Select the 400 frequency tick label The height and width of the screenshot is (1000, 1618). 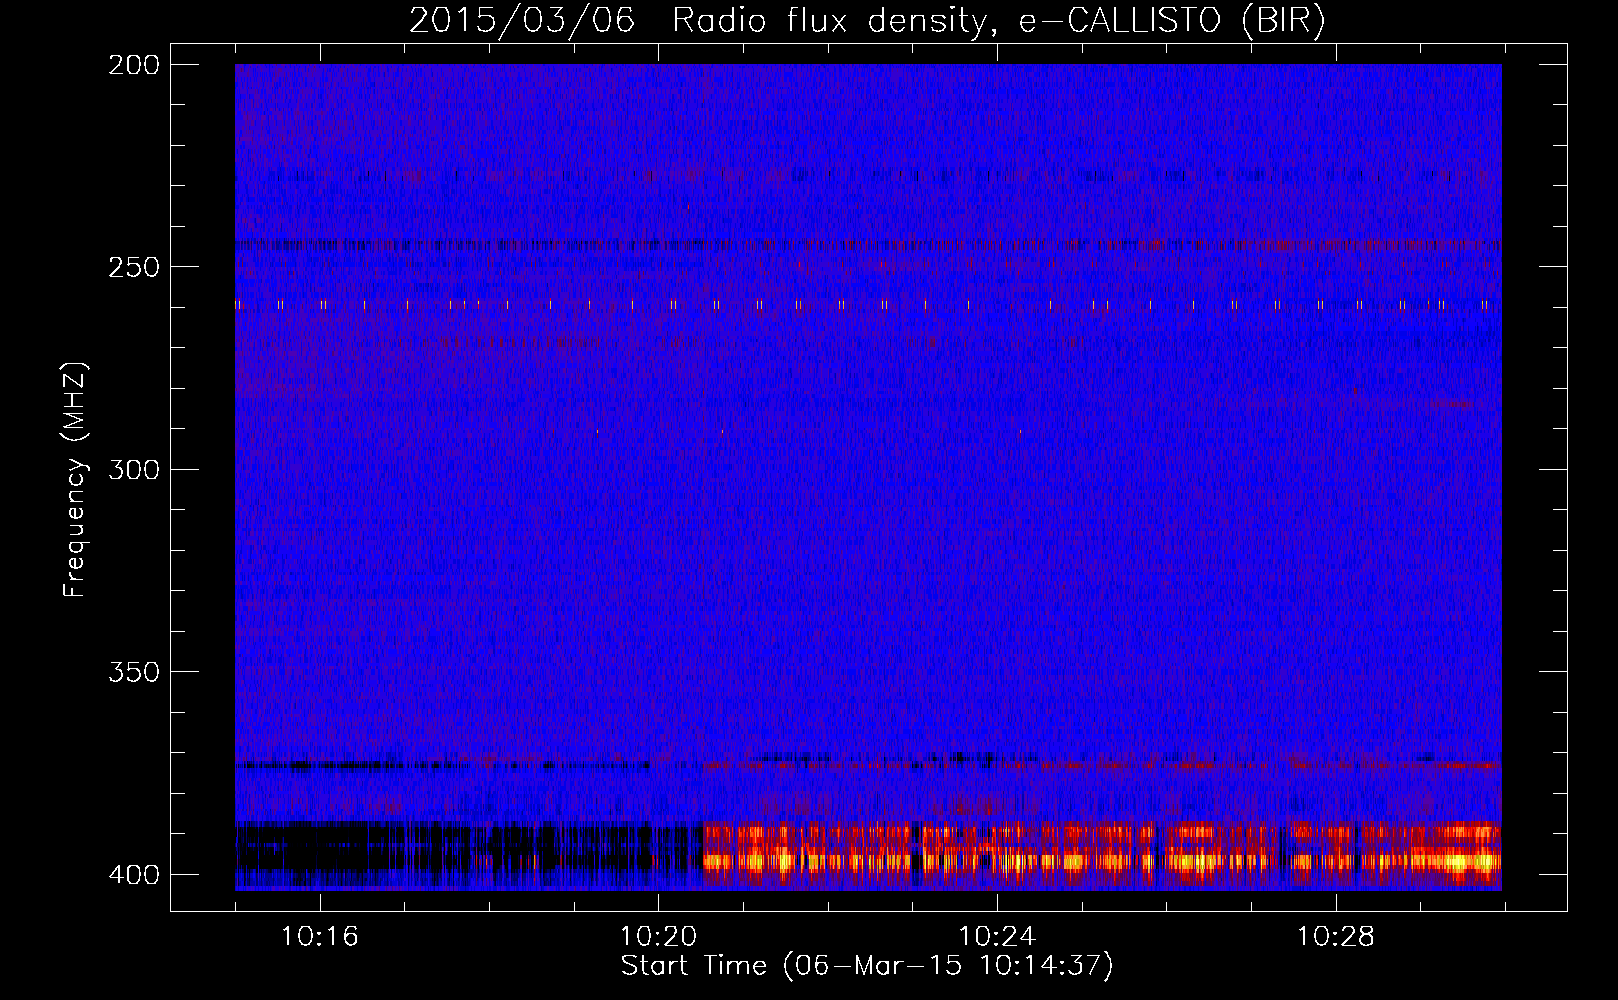[134, 874]
